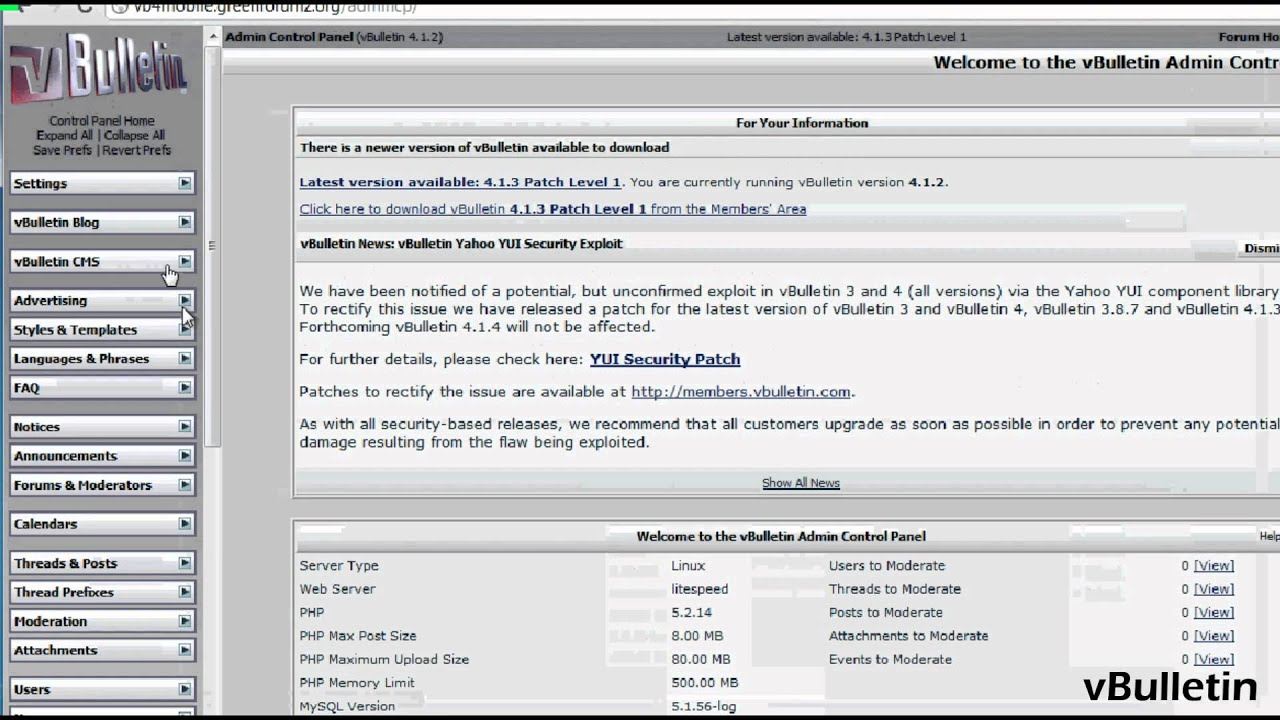The width and height of the screenshot is (1280, 720).
Task: Select the 'litespeed' web server value
Action: click(699, 589)
